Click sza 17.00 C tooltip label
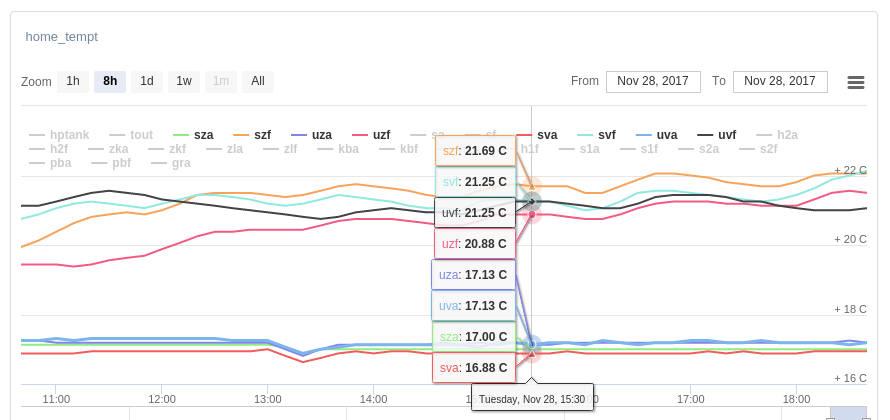890x420 pixels. (474, 337)
